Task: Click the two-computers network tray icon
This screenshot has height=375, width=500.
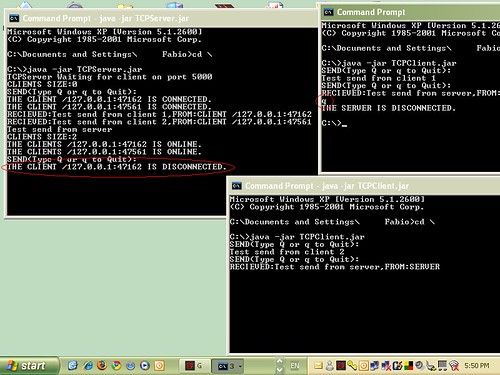Action: tap(374, 366)
